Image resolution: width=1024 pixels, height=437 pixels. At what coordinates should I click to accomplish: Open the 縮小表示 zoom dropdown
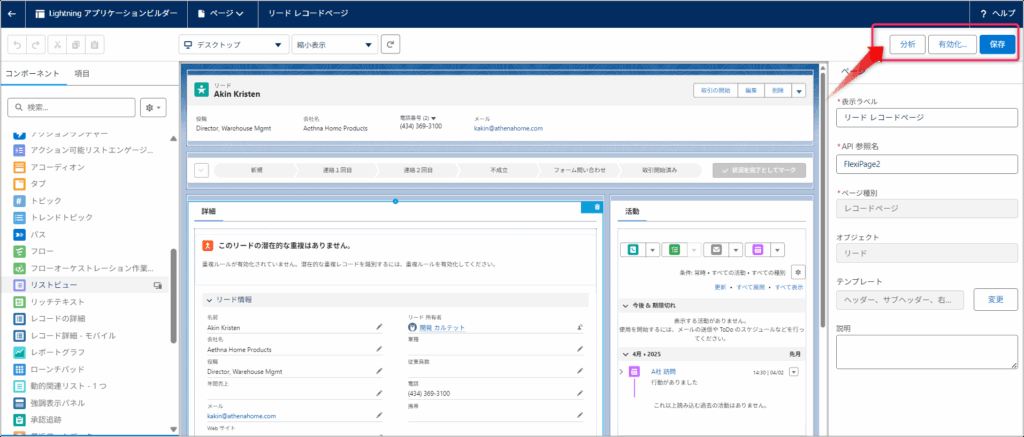(334, 45)
